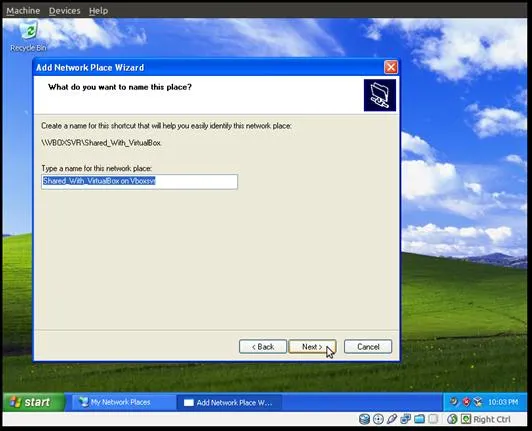Image resolution: width=532 pixels, height=431 pixels.
Task: Click the network adapters status icon
Action: pyautogui.click(x=405, y=419)
